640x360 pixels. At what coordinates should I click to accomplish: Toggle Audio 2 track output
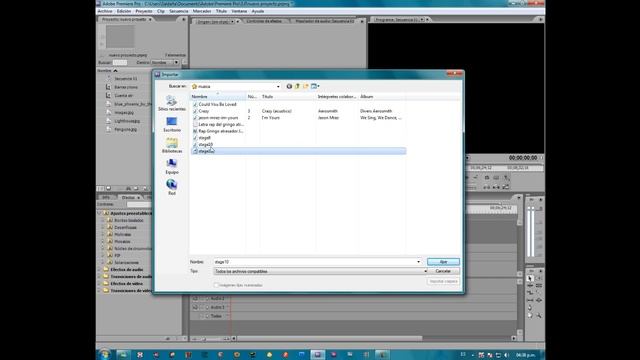coord(195,299)
